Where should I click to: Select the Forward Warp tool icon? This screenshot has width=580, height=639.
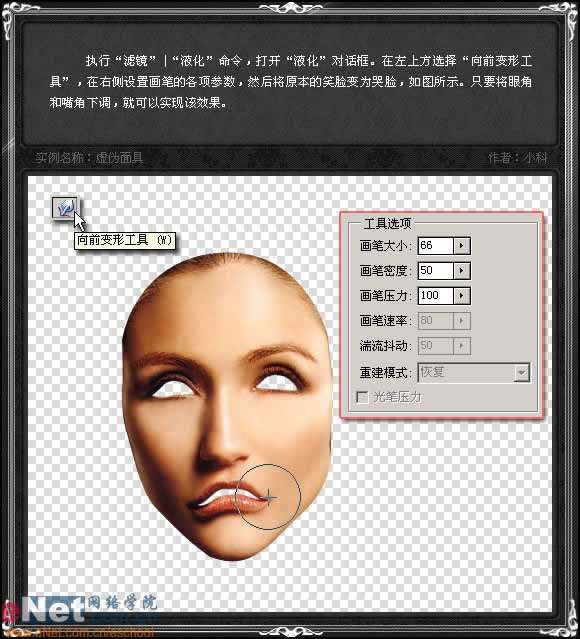pyautogui.click(x=65, y=208)
